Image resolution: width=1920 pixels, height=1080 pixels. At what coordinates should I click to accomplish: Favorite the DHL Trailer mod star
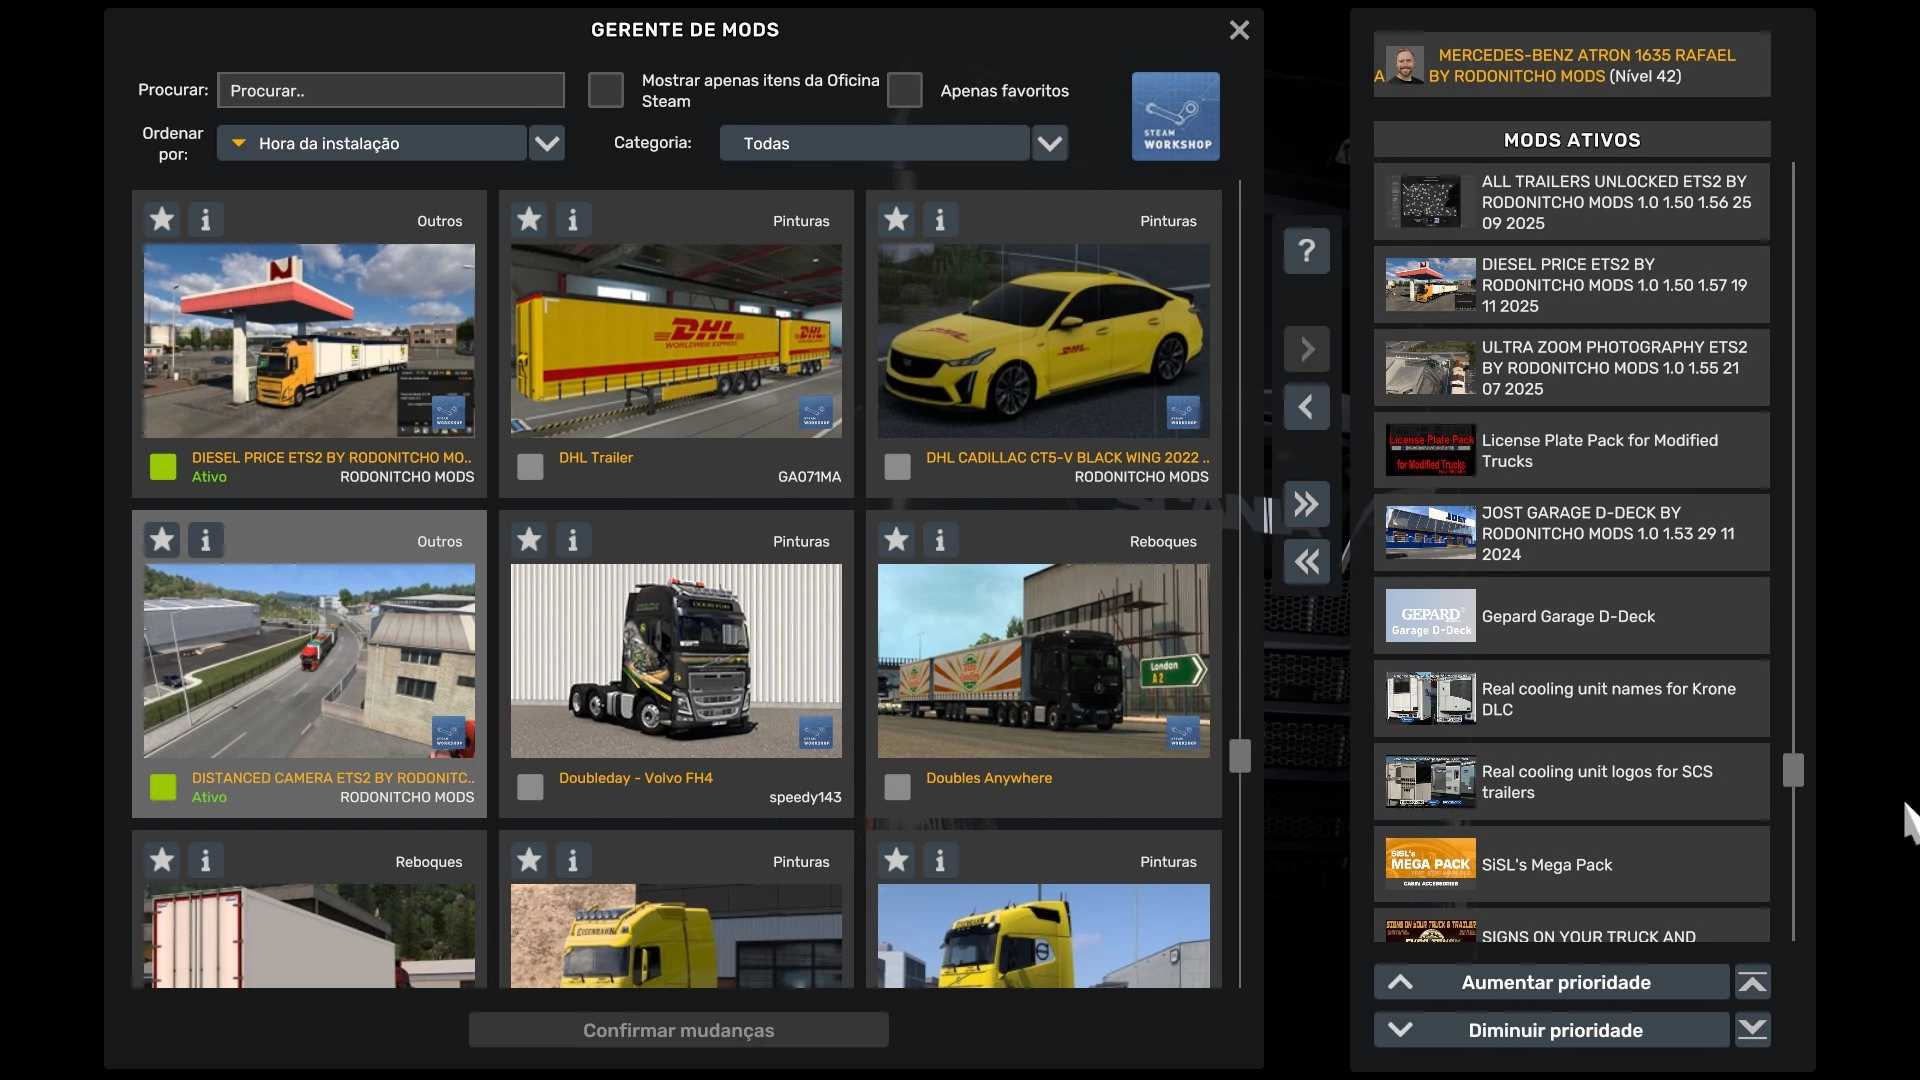click(x=529, y=219)
